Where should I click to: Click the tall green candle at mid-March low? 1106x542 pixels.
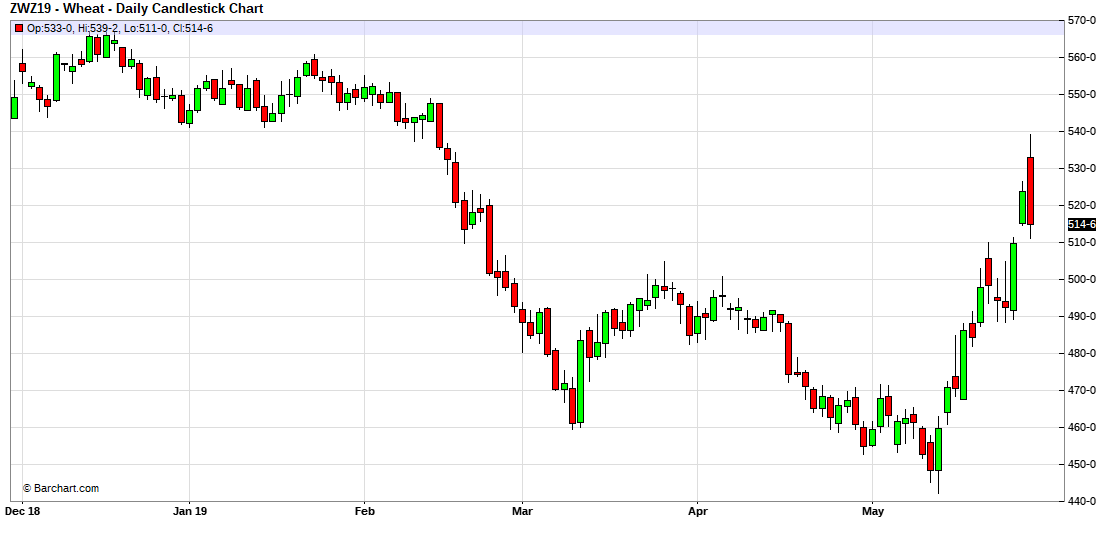tap(580, 382)
